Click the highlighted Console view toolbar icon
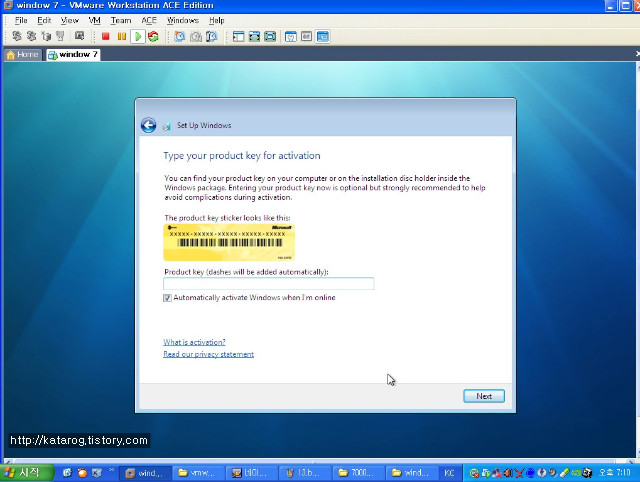The height and width of the screenshot is (482, 640). pyautogui.click(x=322, y=37)
